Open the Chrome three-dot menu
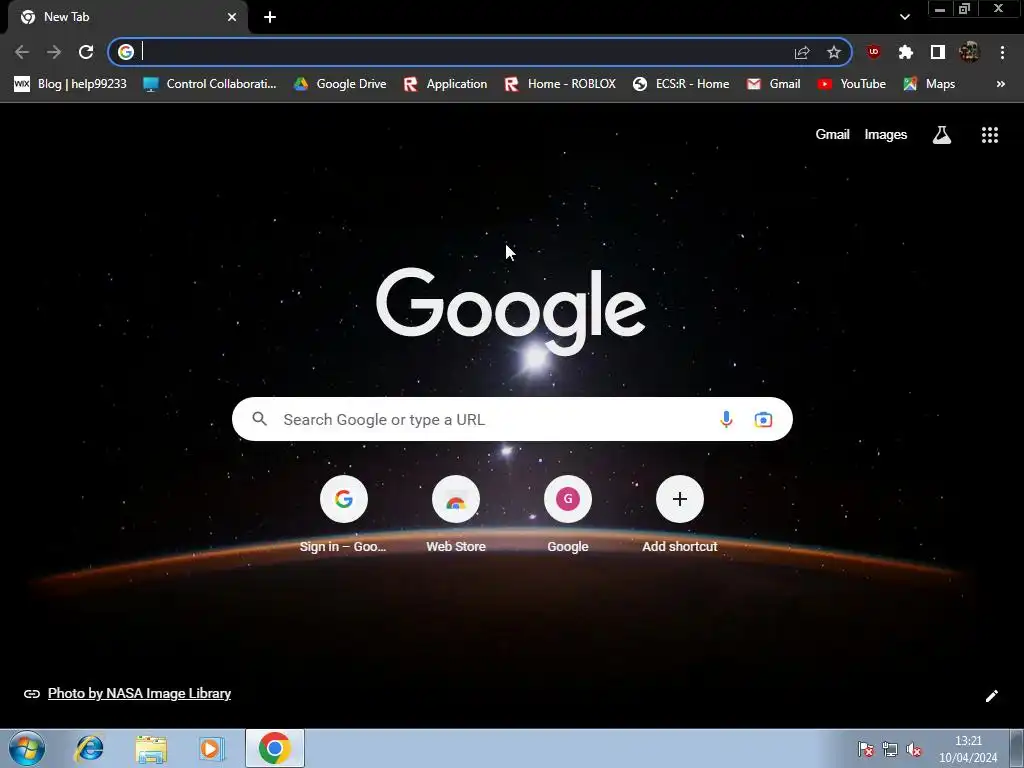This screenshot has width=1024, height=768. [x=1002, y=52]
